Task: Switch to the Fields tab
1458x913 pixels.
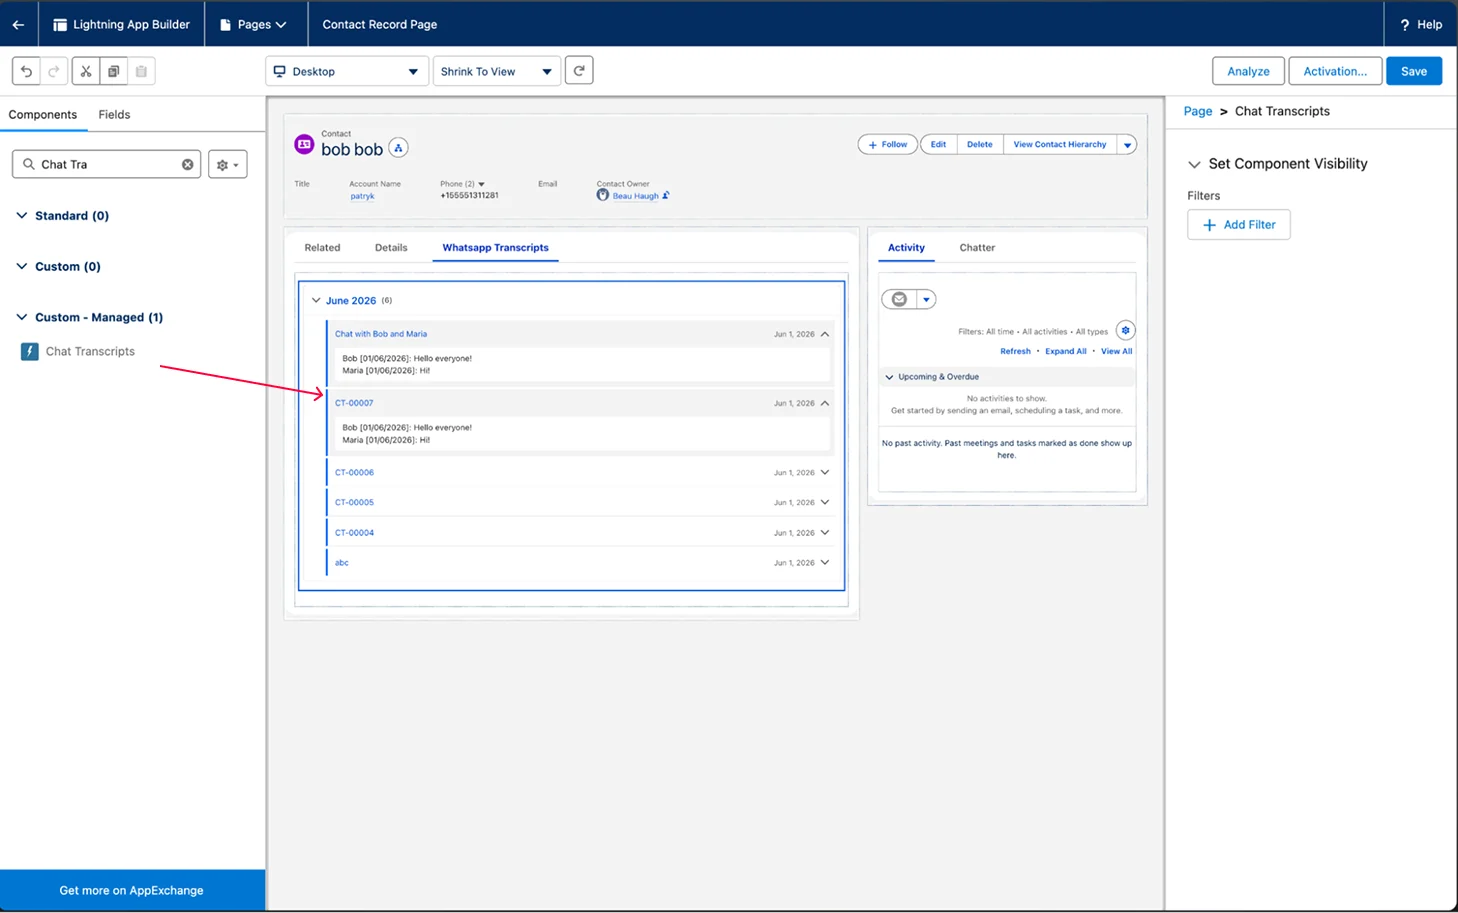Action: pos(114,114)
